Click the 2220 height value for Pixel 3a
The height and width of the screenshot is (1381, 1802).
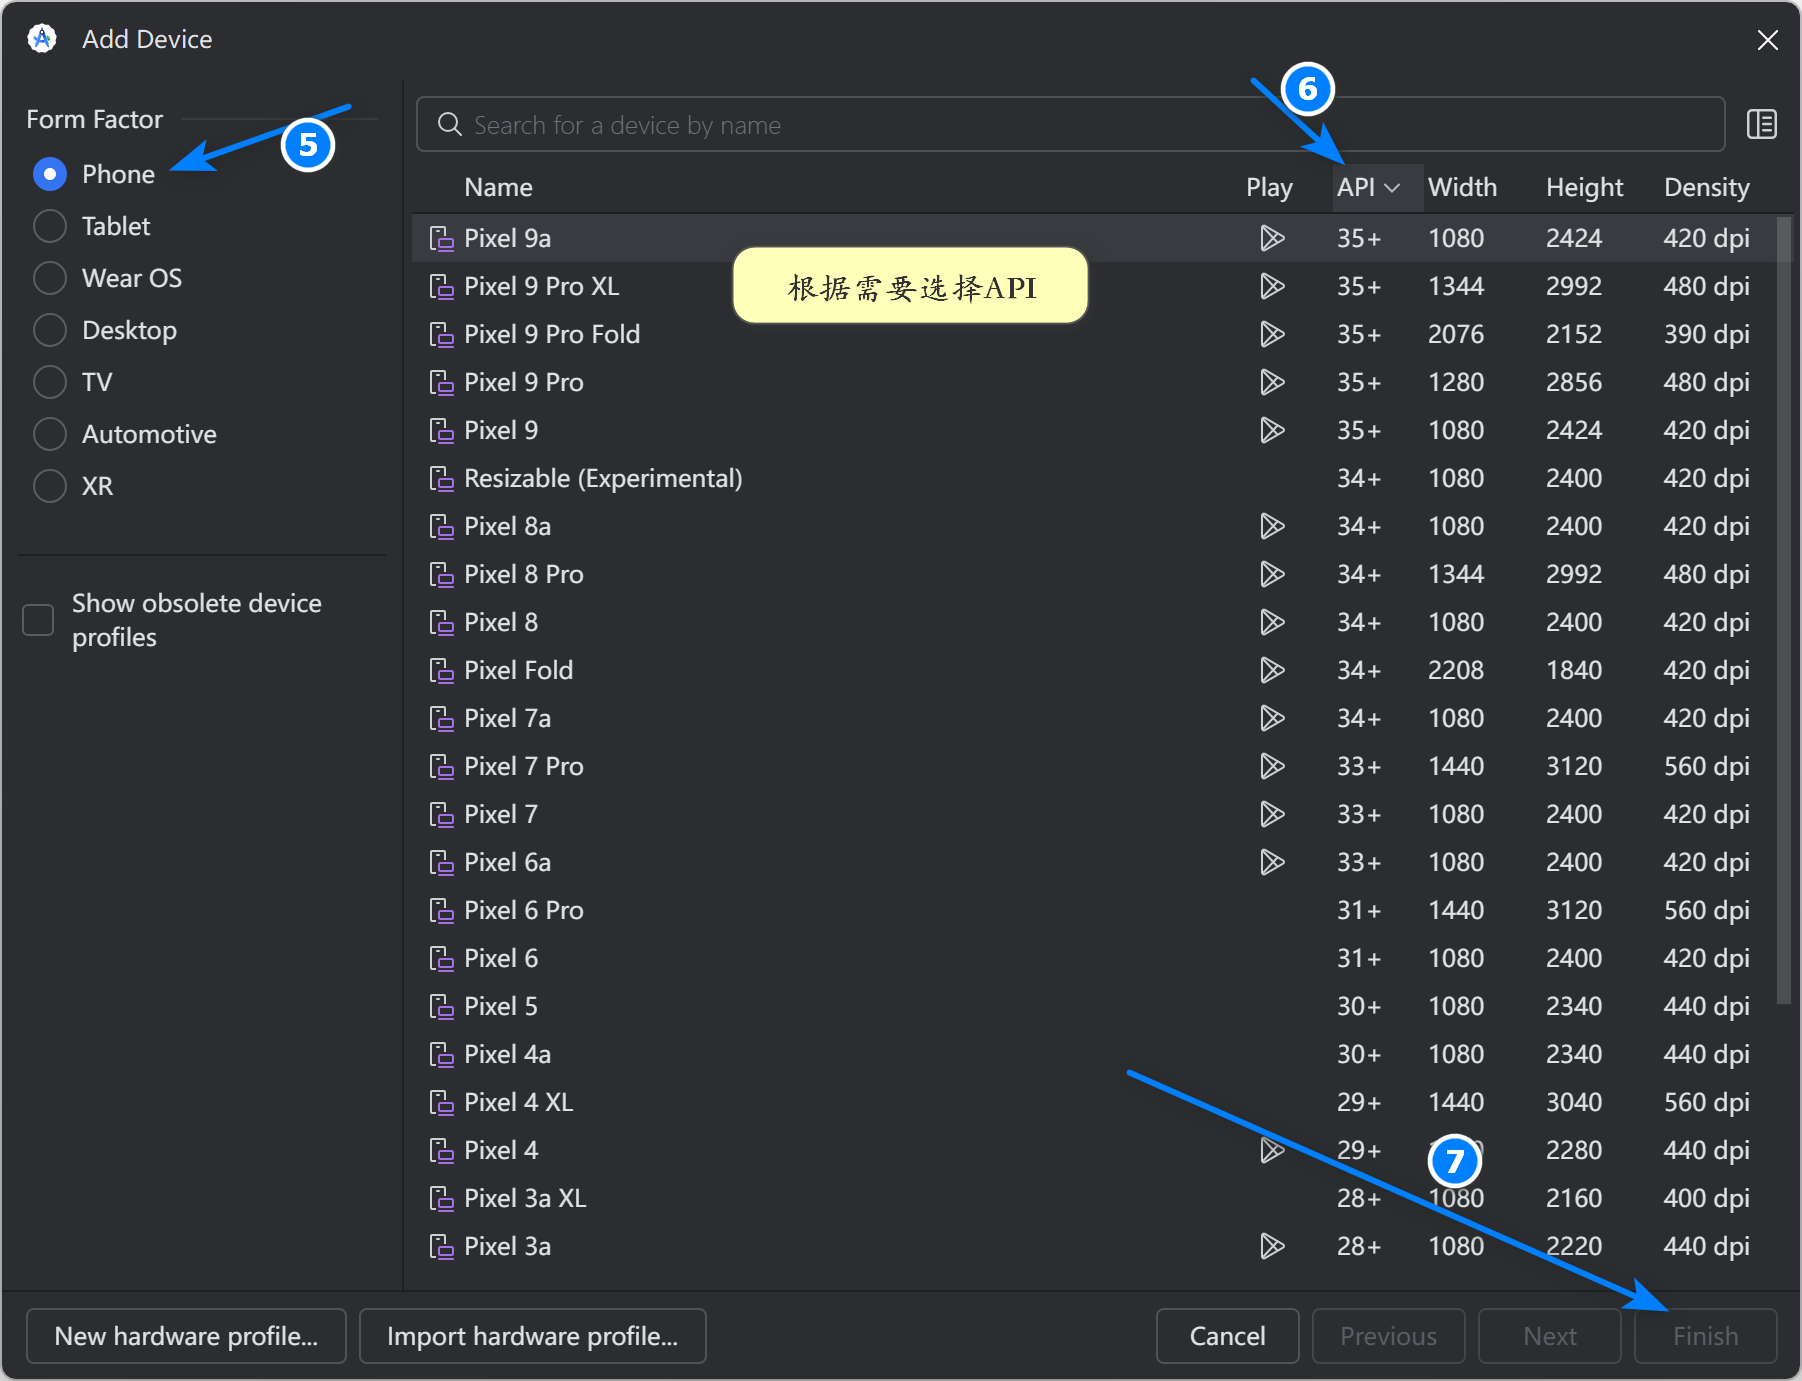click(1574, 1246)
